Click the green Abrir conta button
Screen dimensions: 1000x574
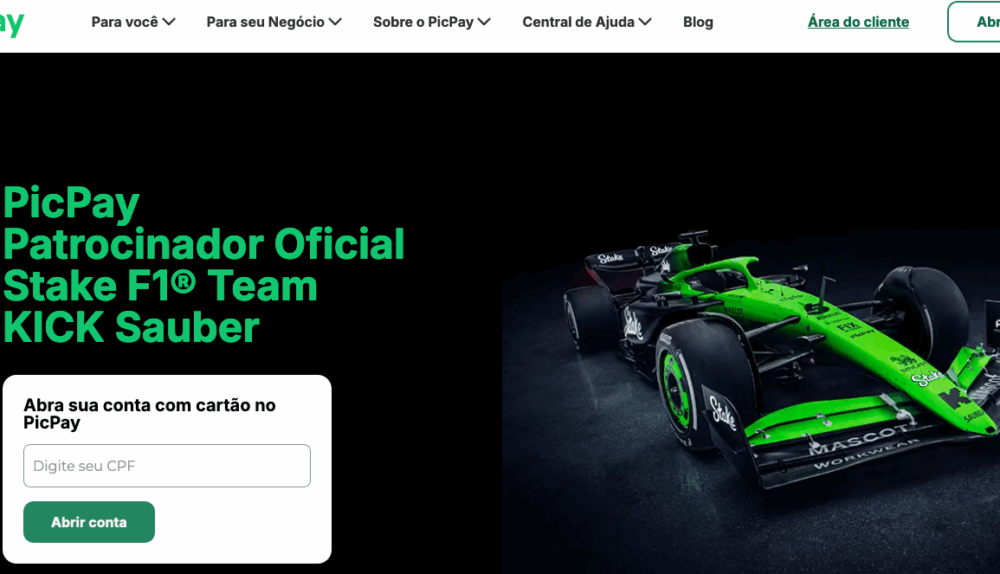tap(89, 522)
